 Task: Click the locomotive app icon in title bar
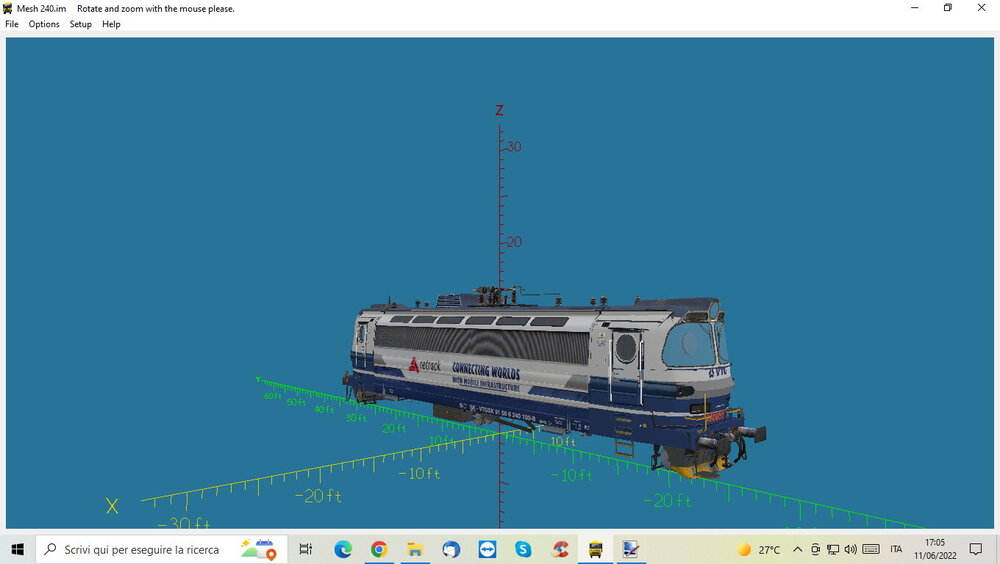point(8,8)
